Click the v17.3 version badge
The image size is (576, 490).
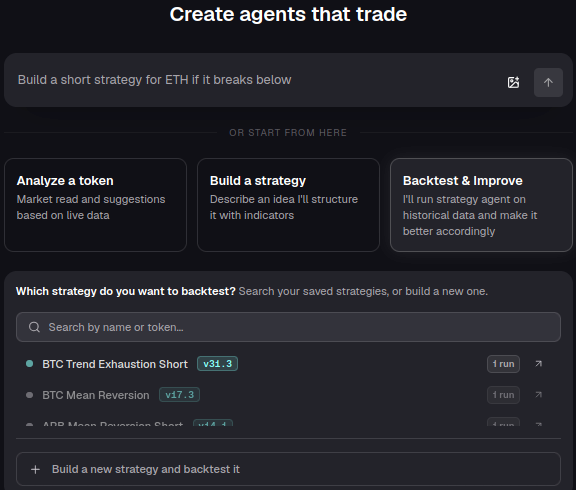179,394
